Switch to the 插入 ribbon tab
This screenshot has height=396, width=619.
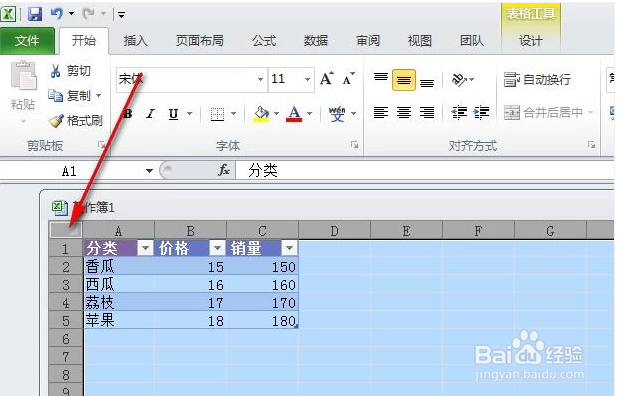click(135, 40)
